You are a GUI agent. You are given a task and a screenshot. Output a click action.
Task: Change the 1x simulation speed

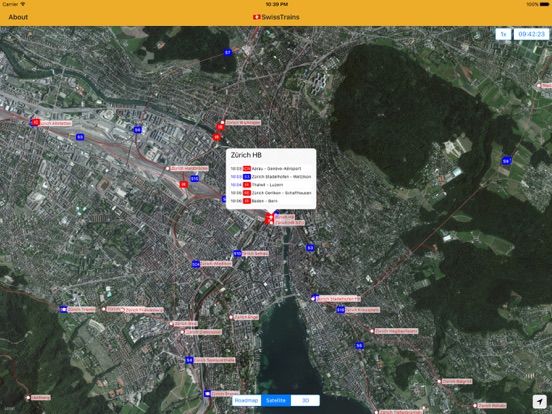tap(503, 34)
